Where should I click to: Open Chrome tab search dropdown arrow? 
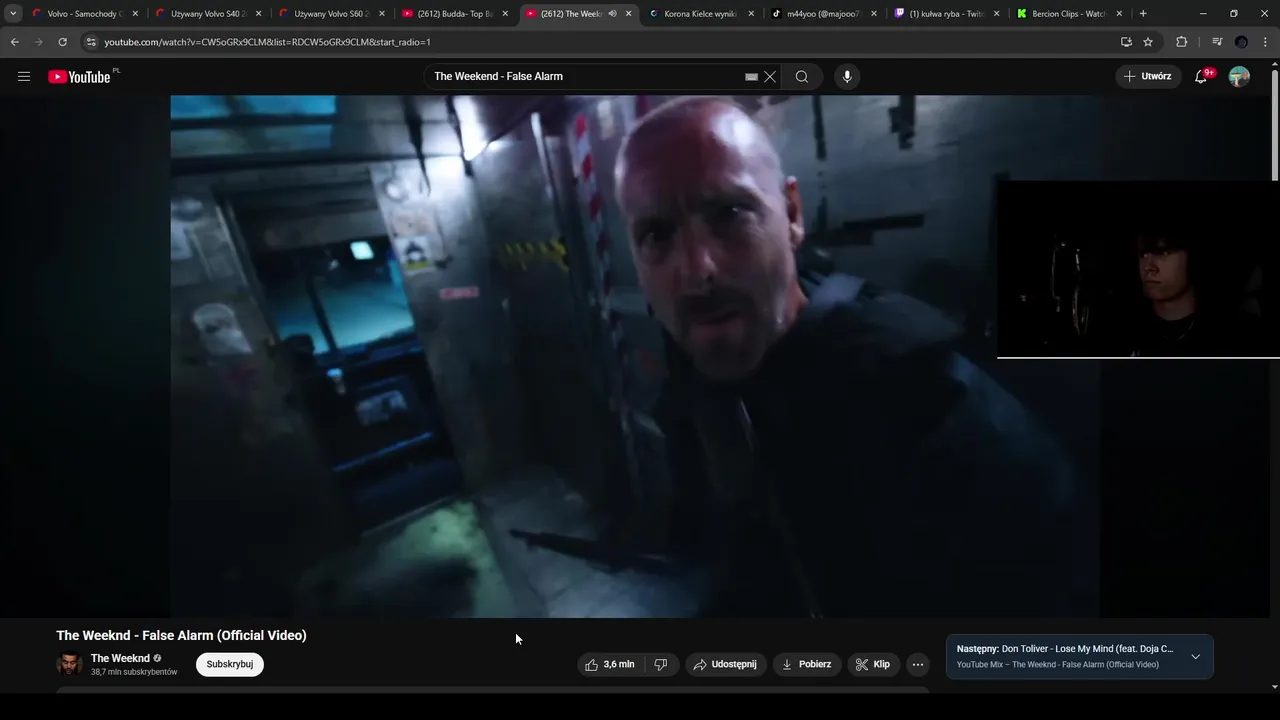pyautogui.click(x=13, y=14)
